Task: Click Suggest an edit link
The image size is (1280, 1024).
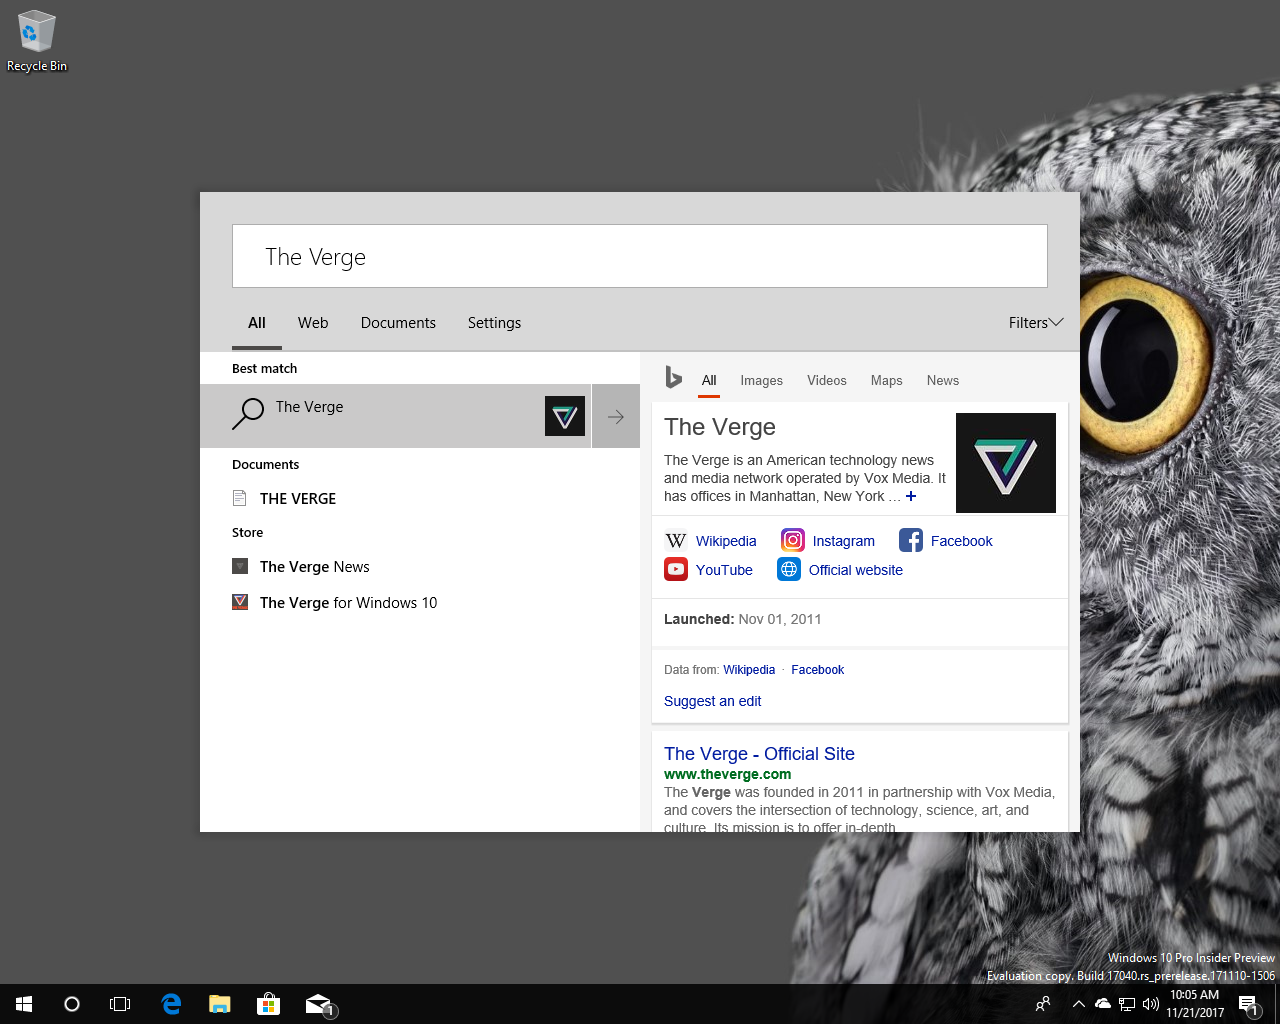Action: click(x=712, y=701)
